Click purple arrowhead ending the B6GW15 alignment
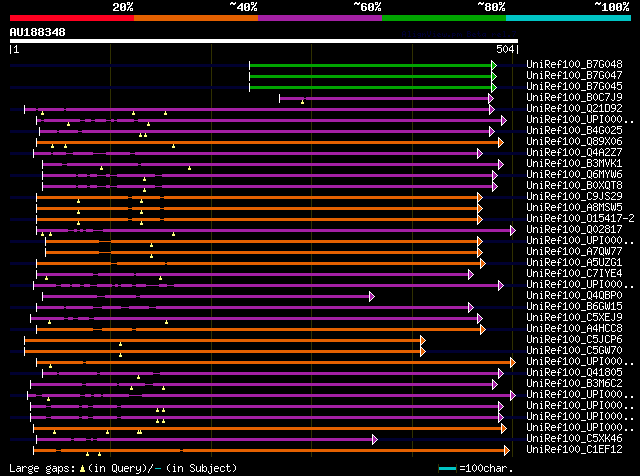 pos(471,308)
